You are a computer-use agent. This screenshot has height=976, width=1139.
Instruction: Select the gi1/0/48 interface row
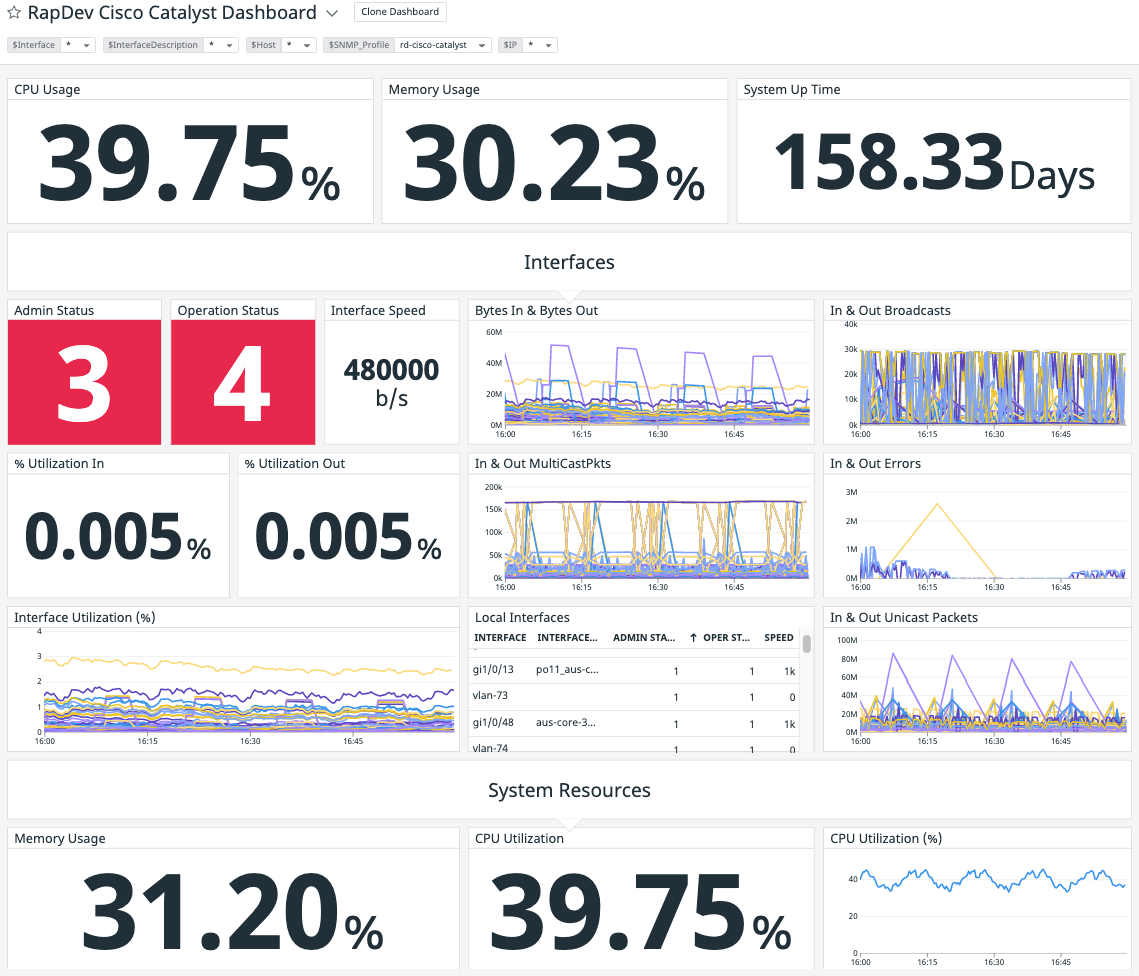(x=634, y=723)
